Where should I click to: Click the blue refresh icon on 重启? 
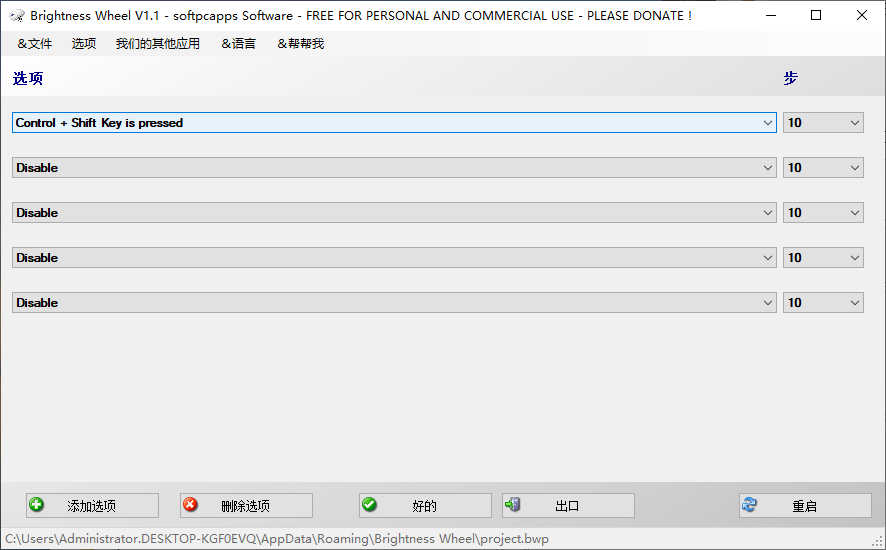(750, 505)
